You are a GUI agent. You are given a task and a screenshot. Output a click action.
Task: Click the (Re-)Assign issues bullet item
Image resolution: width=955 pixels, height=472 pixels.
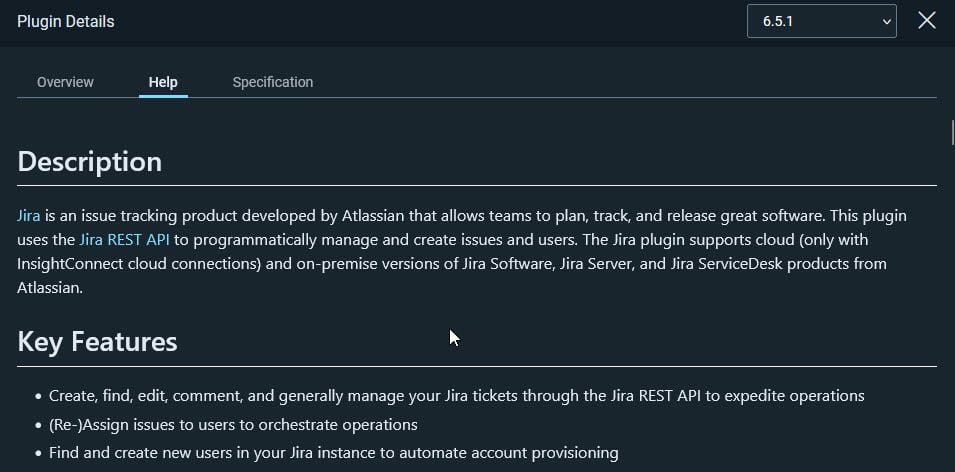(233, 424)
